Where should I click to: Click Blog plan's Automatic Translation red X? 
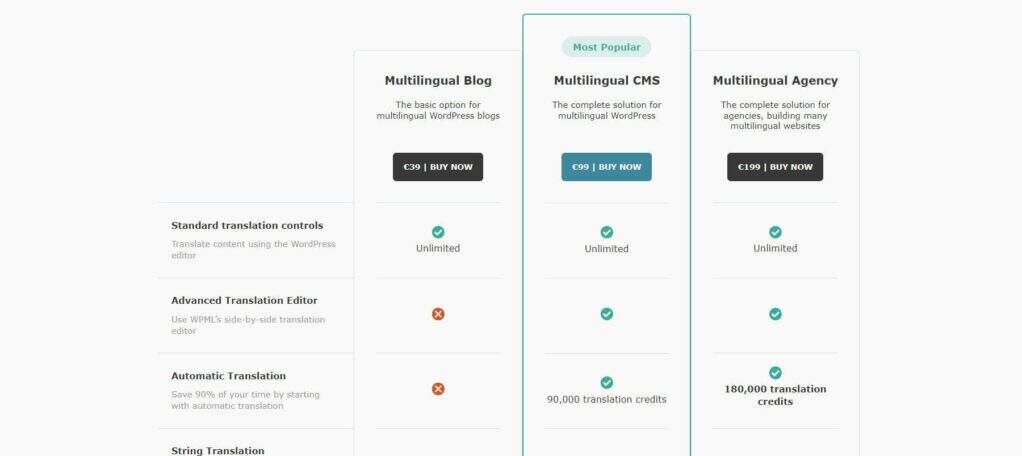[438, 389]
